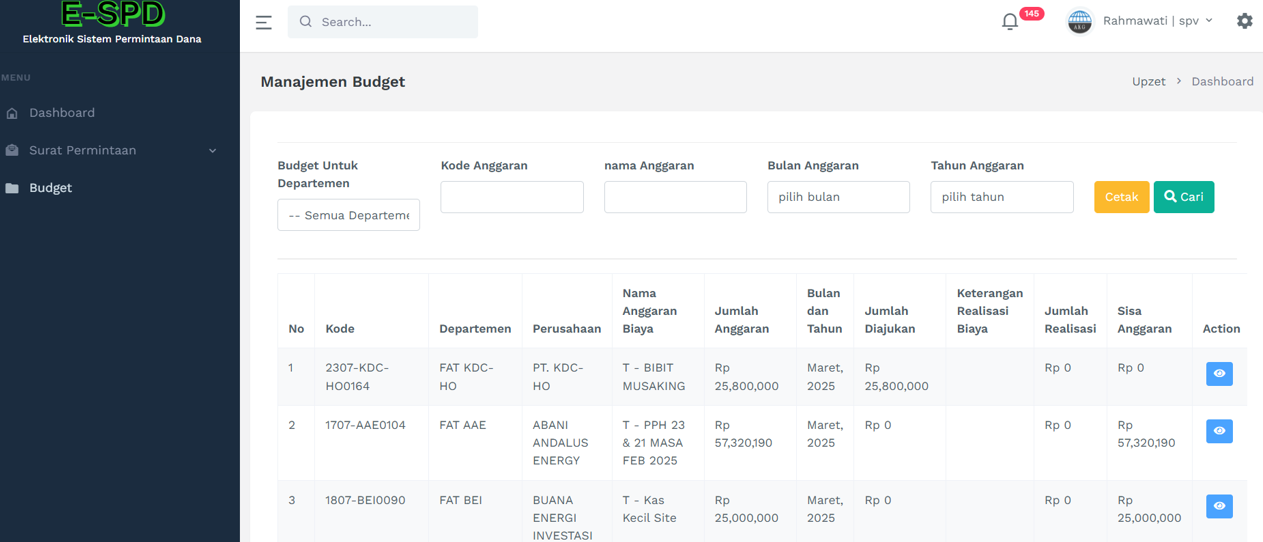Screen dimensions: 1263x542
Task: Click the Surat Permintaan sidebar icon
Action: (12, 150)
